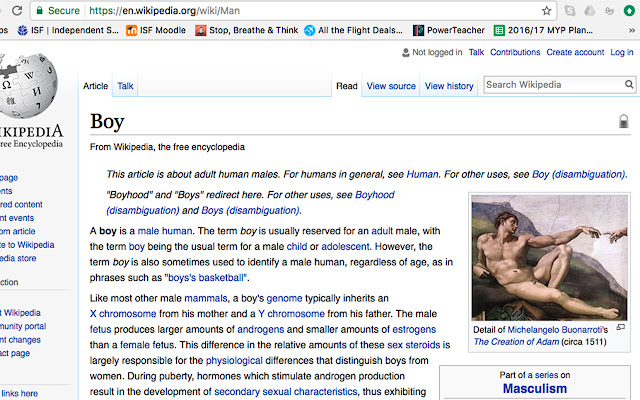640x400 pixels.
Task: Follow the Y chromosome link
Action: 291,314
